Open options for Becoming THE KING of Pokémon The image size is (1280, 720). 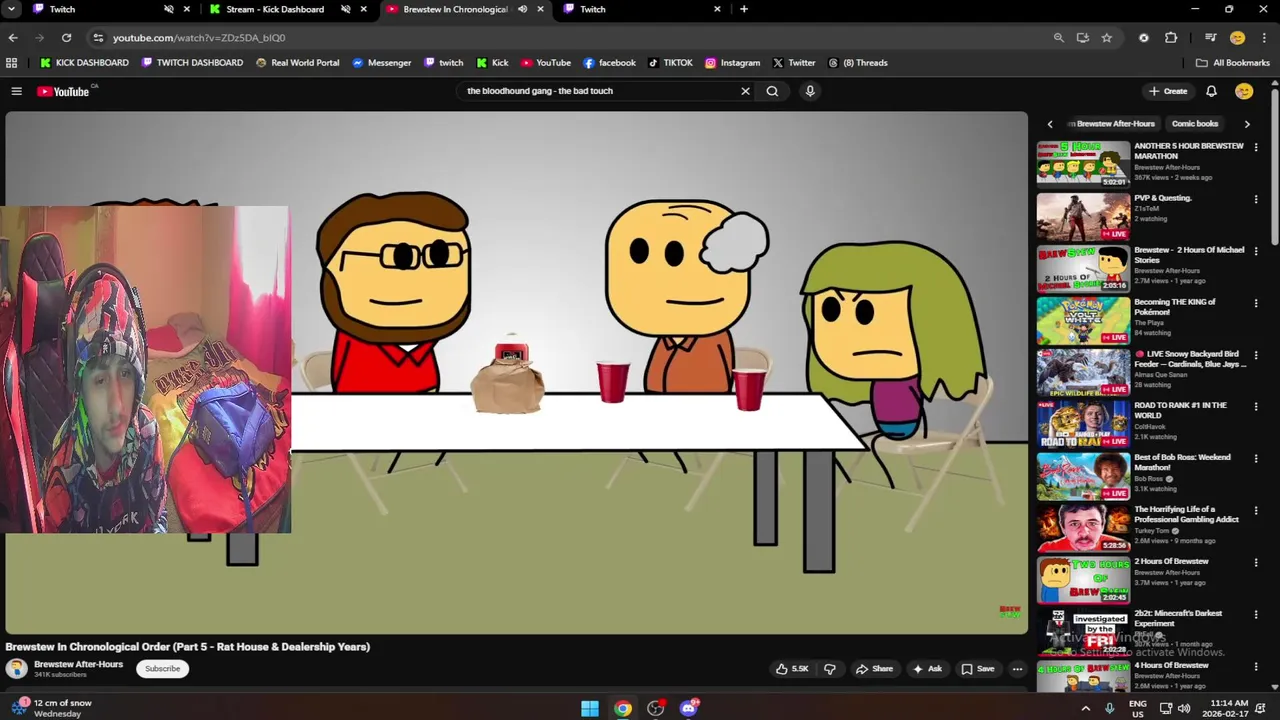1256,303
